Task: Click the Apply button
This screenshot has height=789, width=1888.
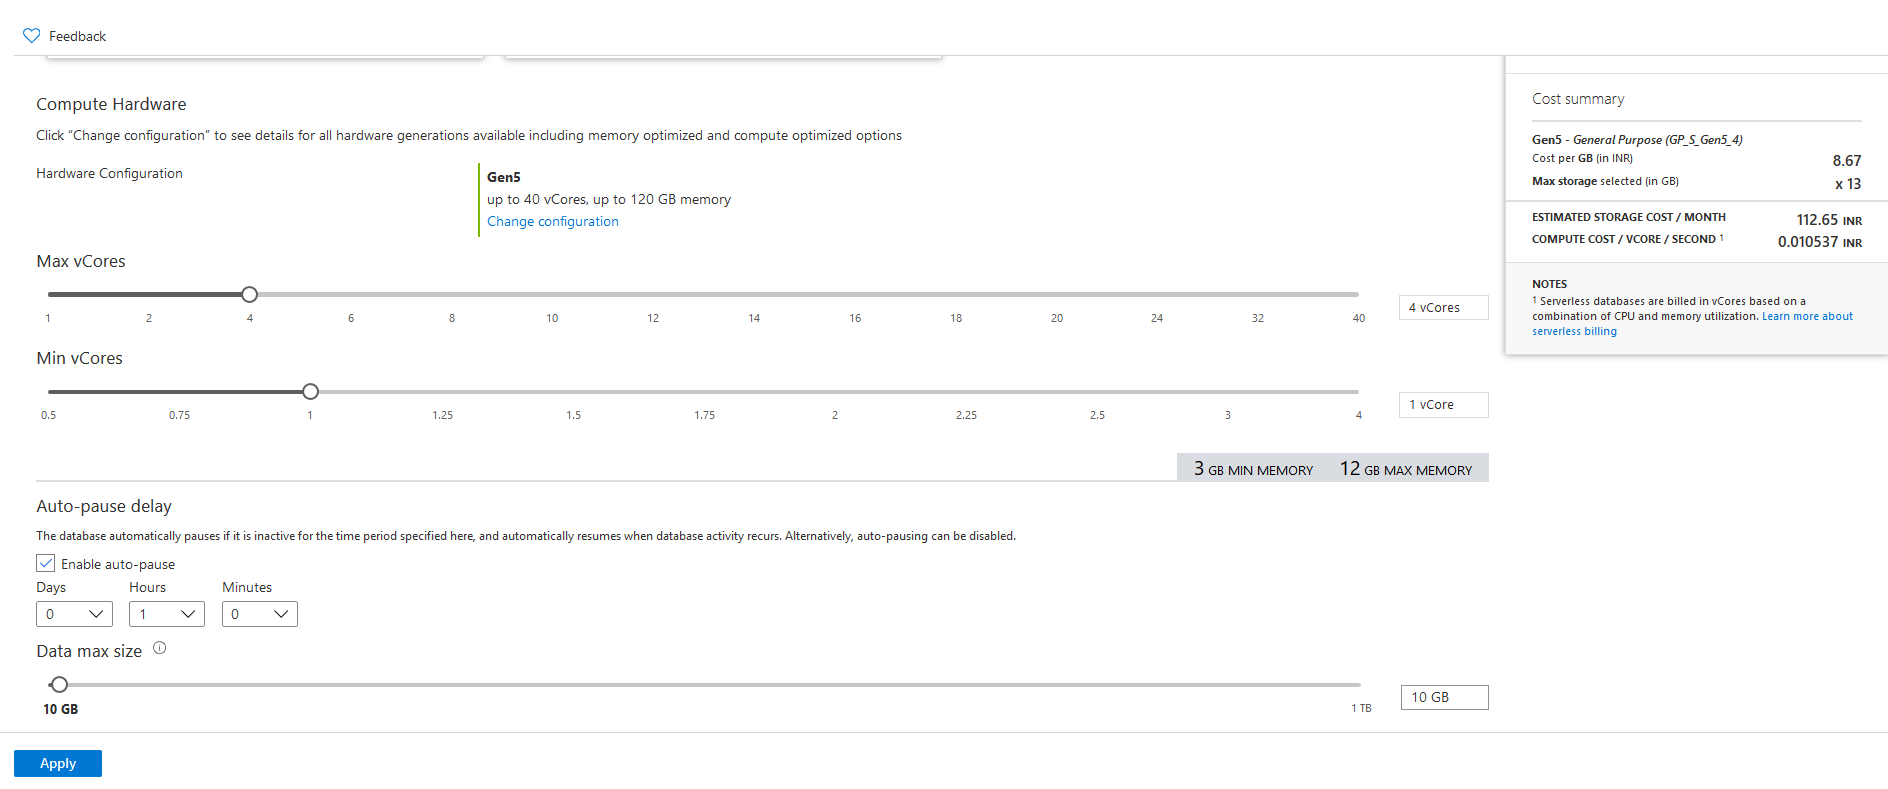Action: point(58,763)
